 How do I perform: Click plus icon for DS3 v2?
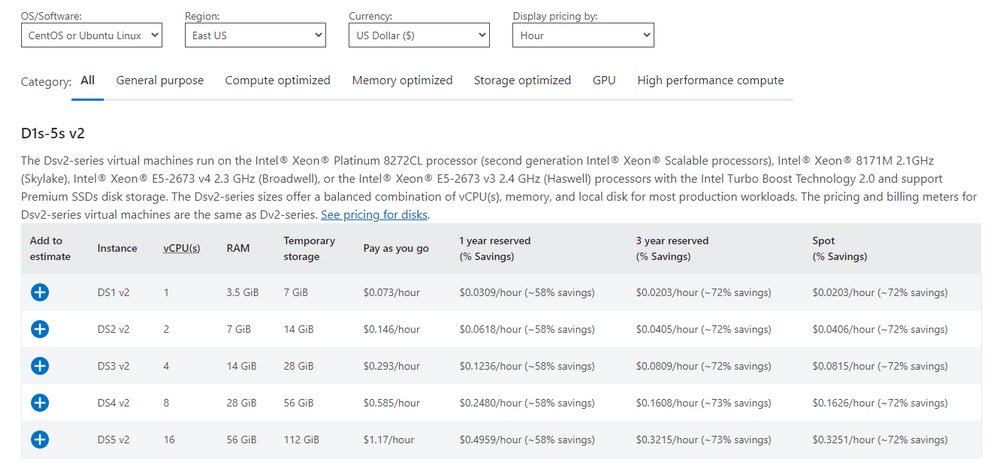pyautogui.click(x=40, y=366)
